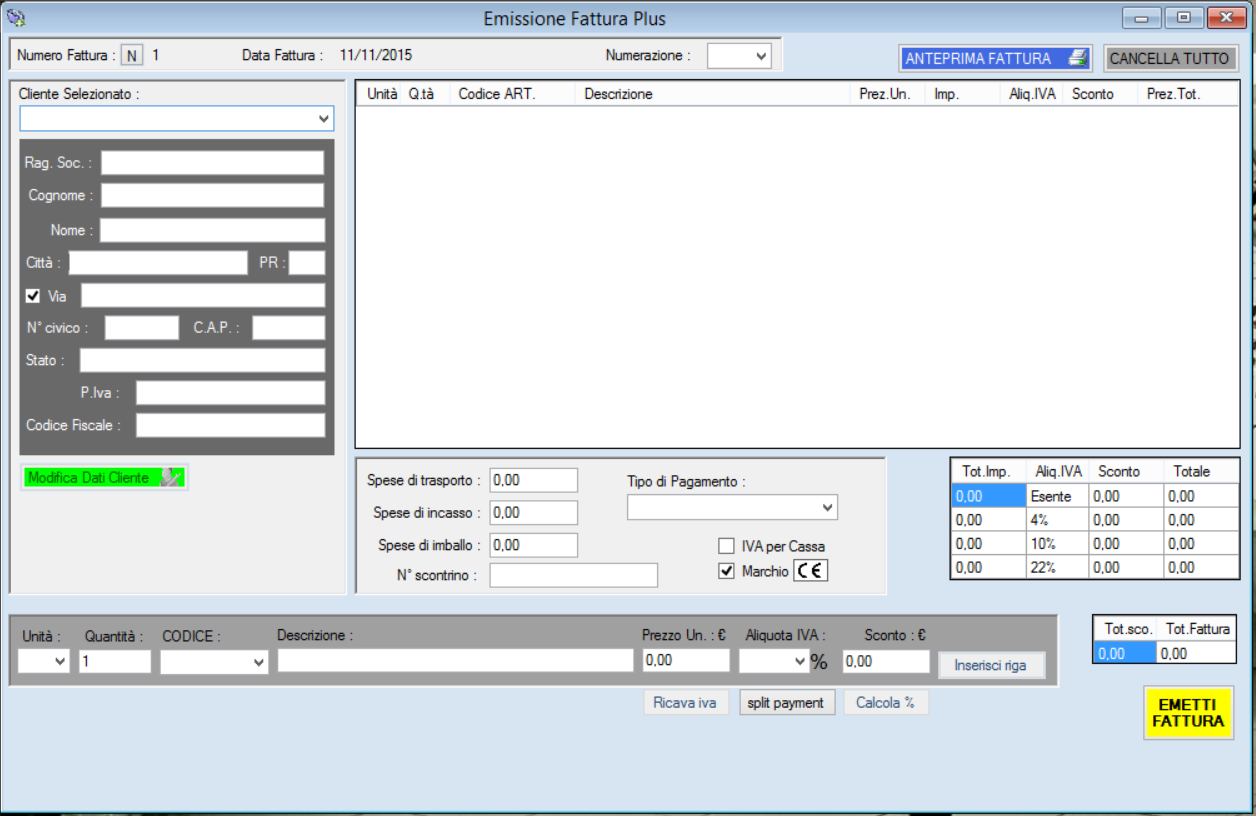Click the Cancella Tutto button
Viewport: 1256px width, 816px height.
1169,58
